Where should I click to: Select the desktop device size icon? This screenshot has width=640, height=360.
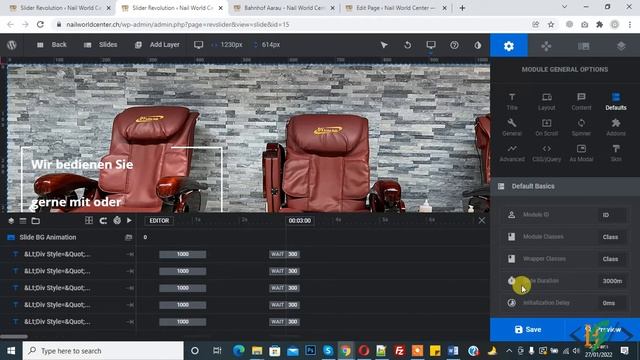point(198,45)
